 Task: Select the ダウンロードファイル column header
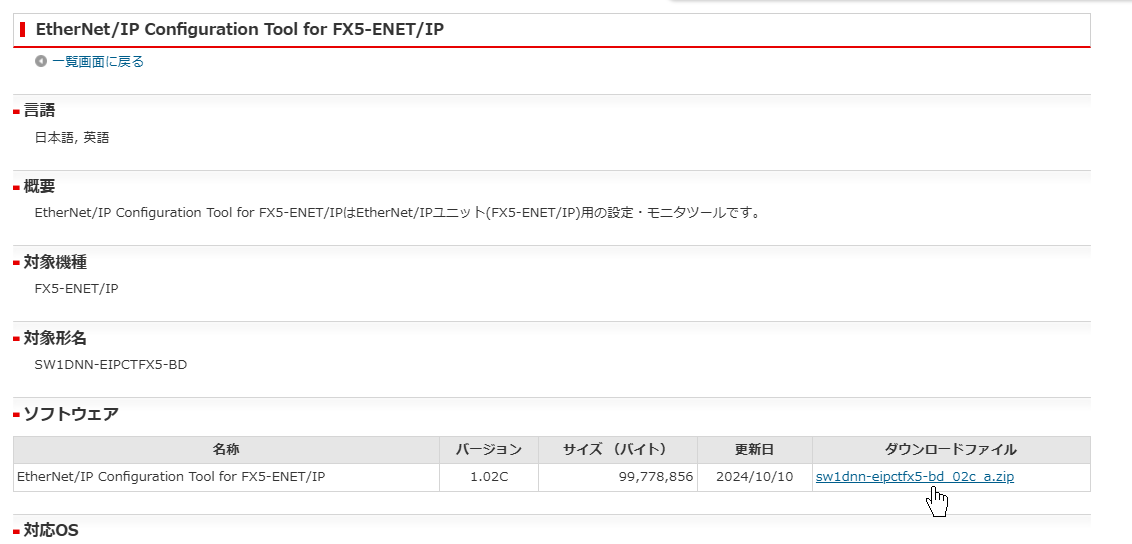pos(950,450)
